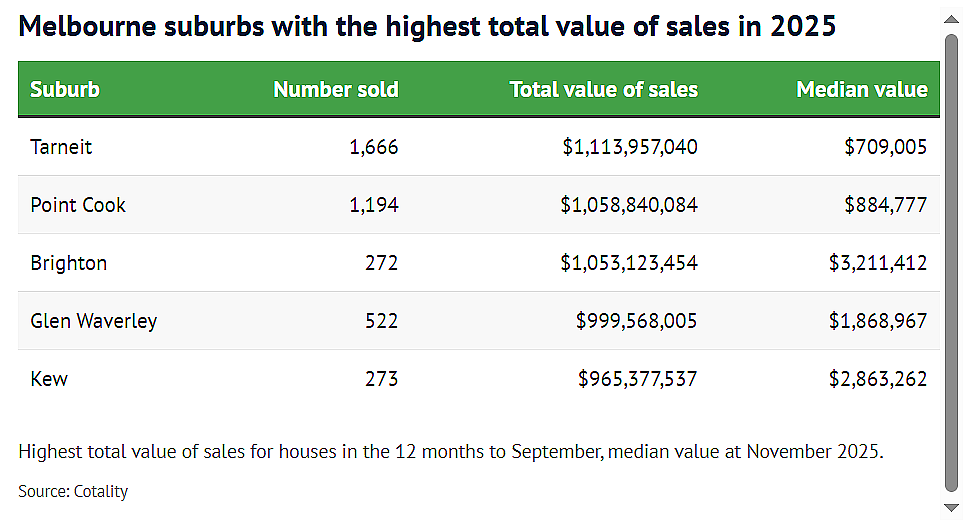This screenshot has height=522, width=975.
Task: Click Kew's median value $2,863,262
Action: click(x=877, y=379)
